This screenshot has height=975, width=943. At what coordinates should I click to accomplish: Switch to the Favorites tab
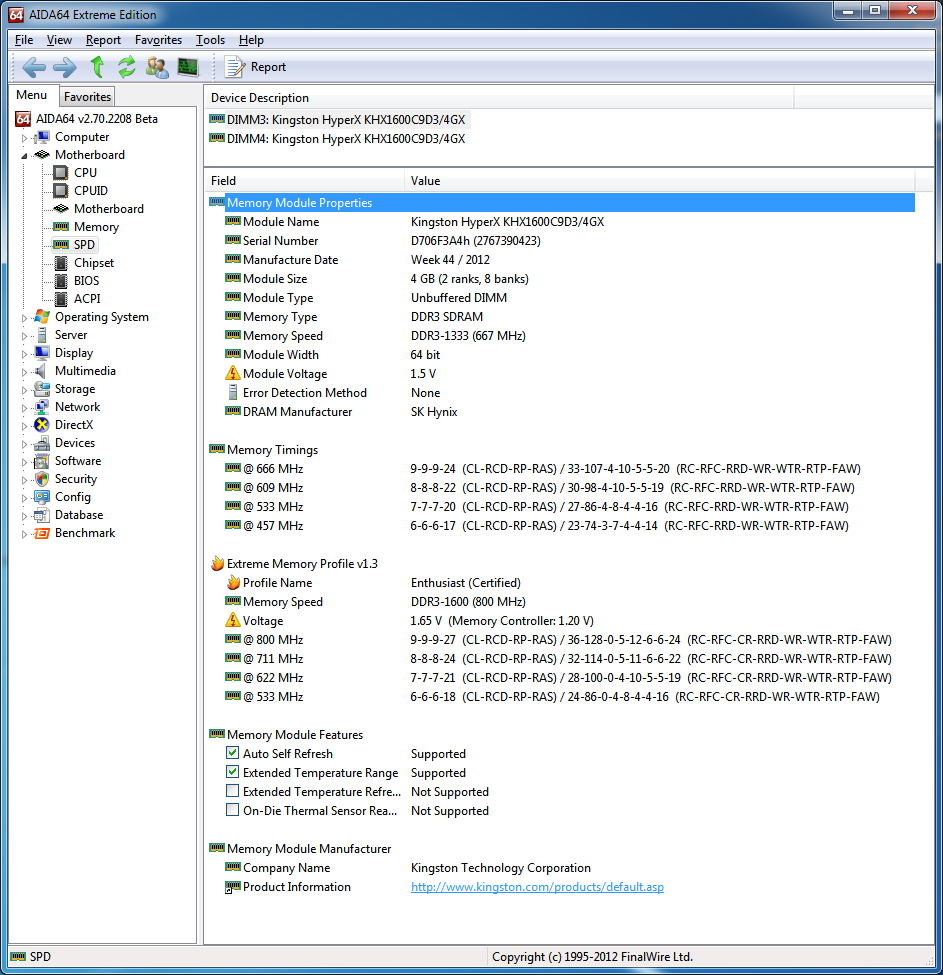click(x=87, y=96)
